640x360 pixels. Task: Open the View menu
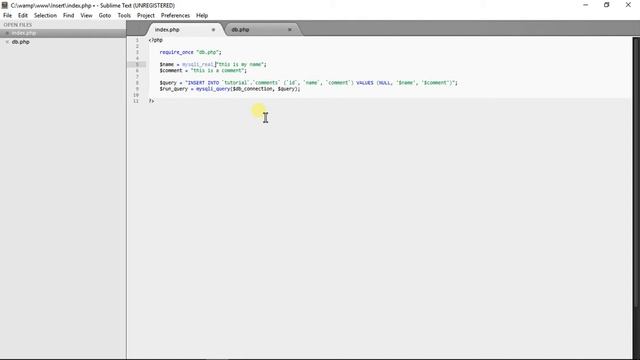pyautogui.click(x=86, y=16)
